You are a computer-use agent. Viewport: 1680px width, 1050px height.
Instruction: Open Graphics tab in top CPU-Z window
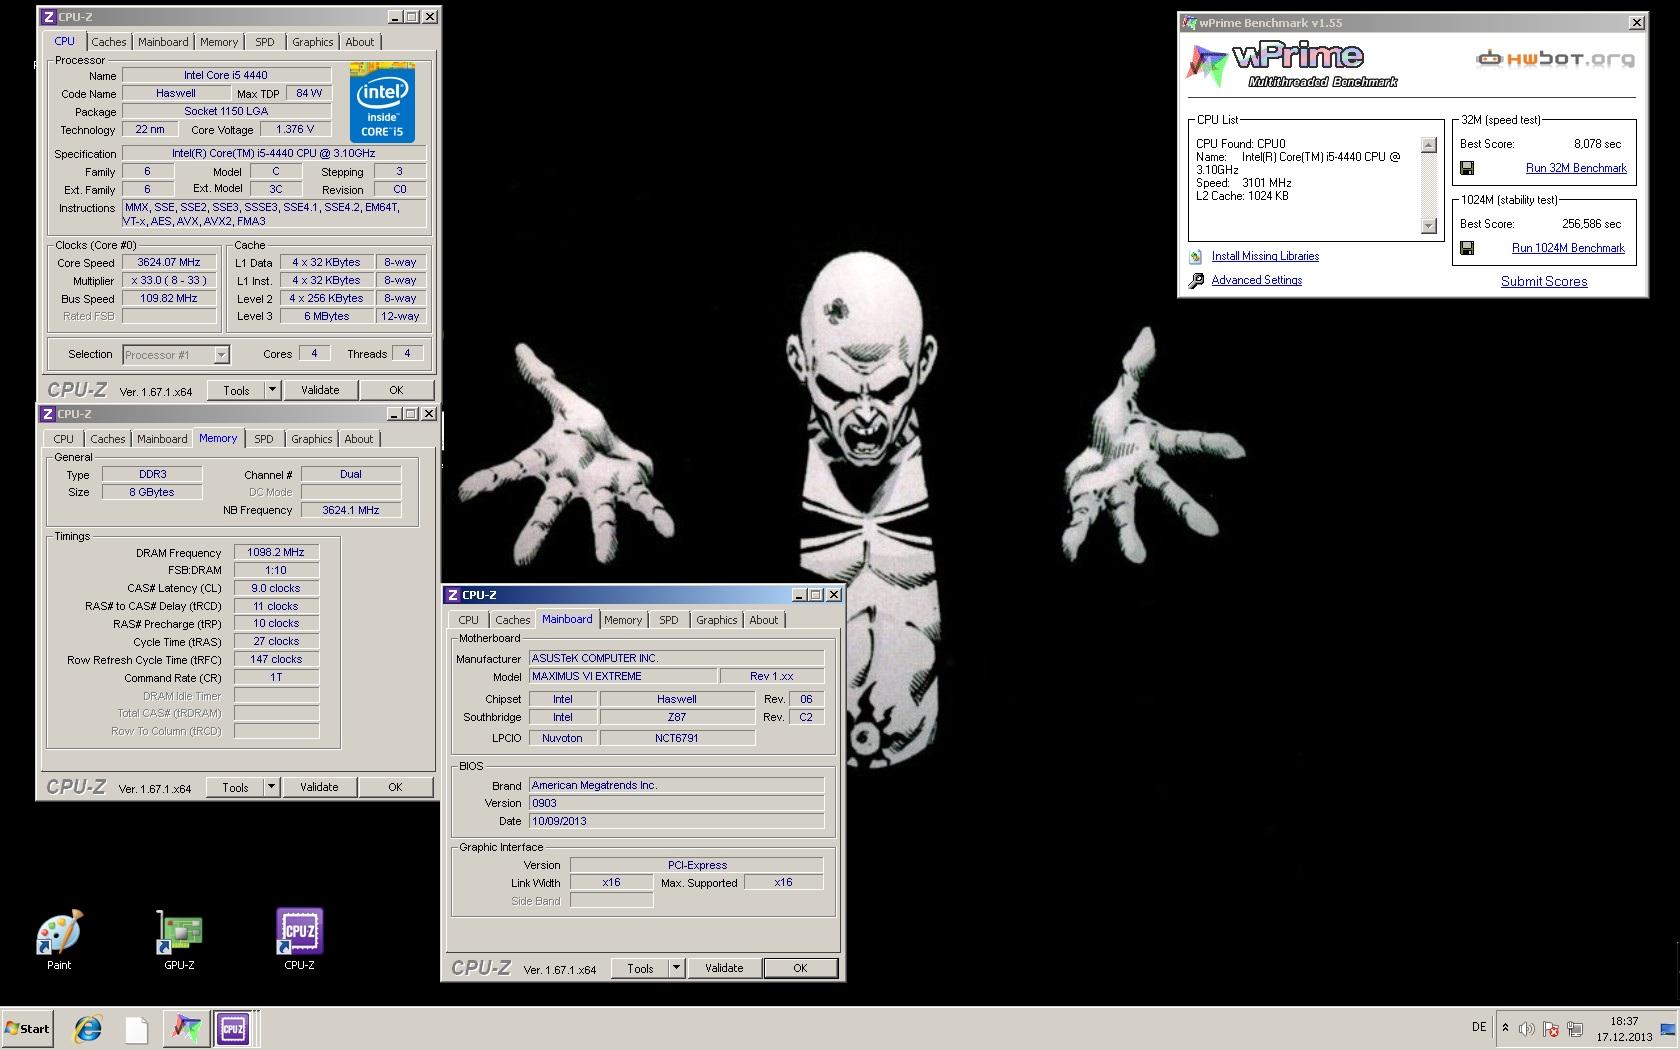[x=313, y=42]
